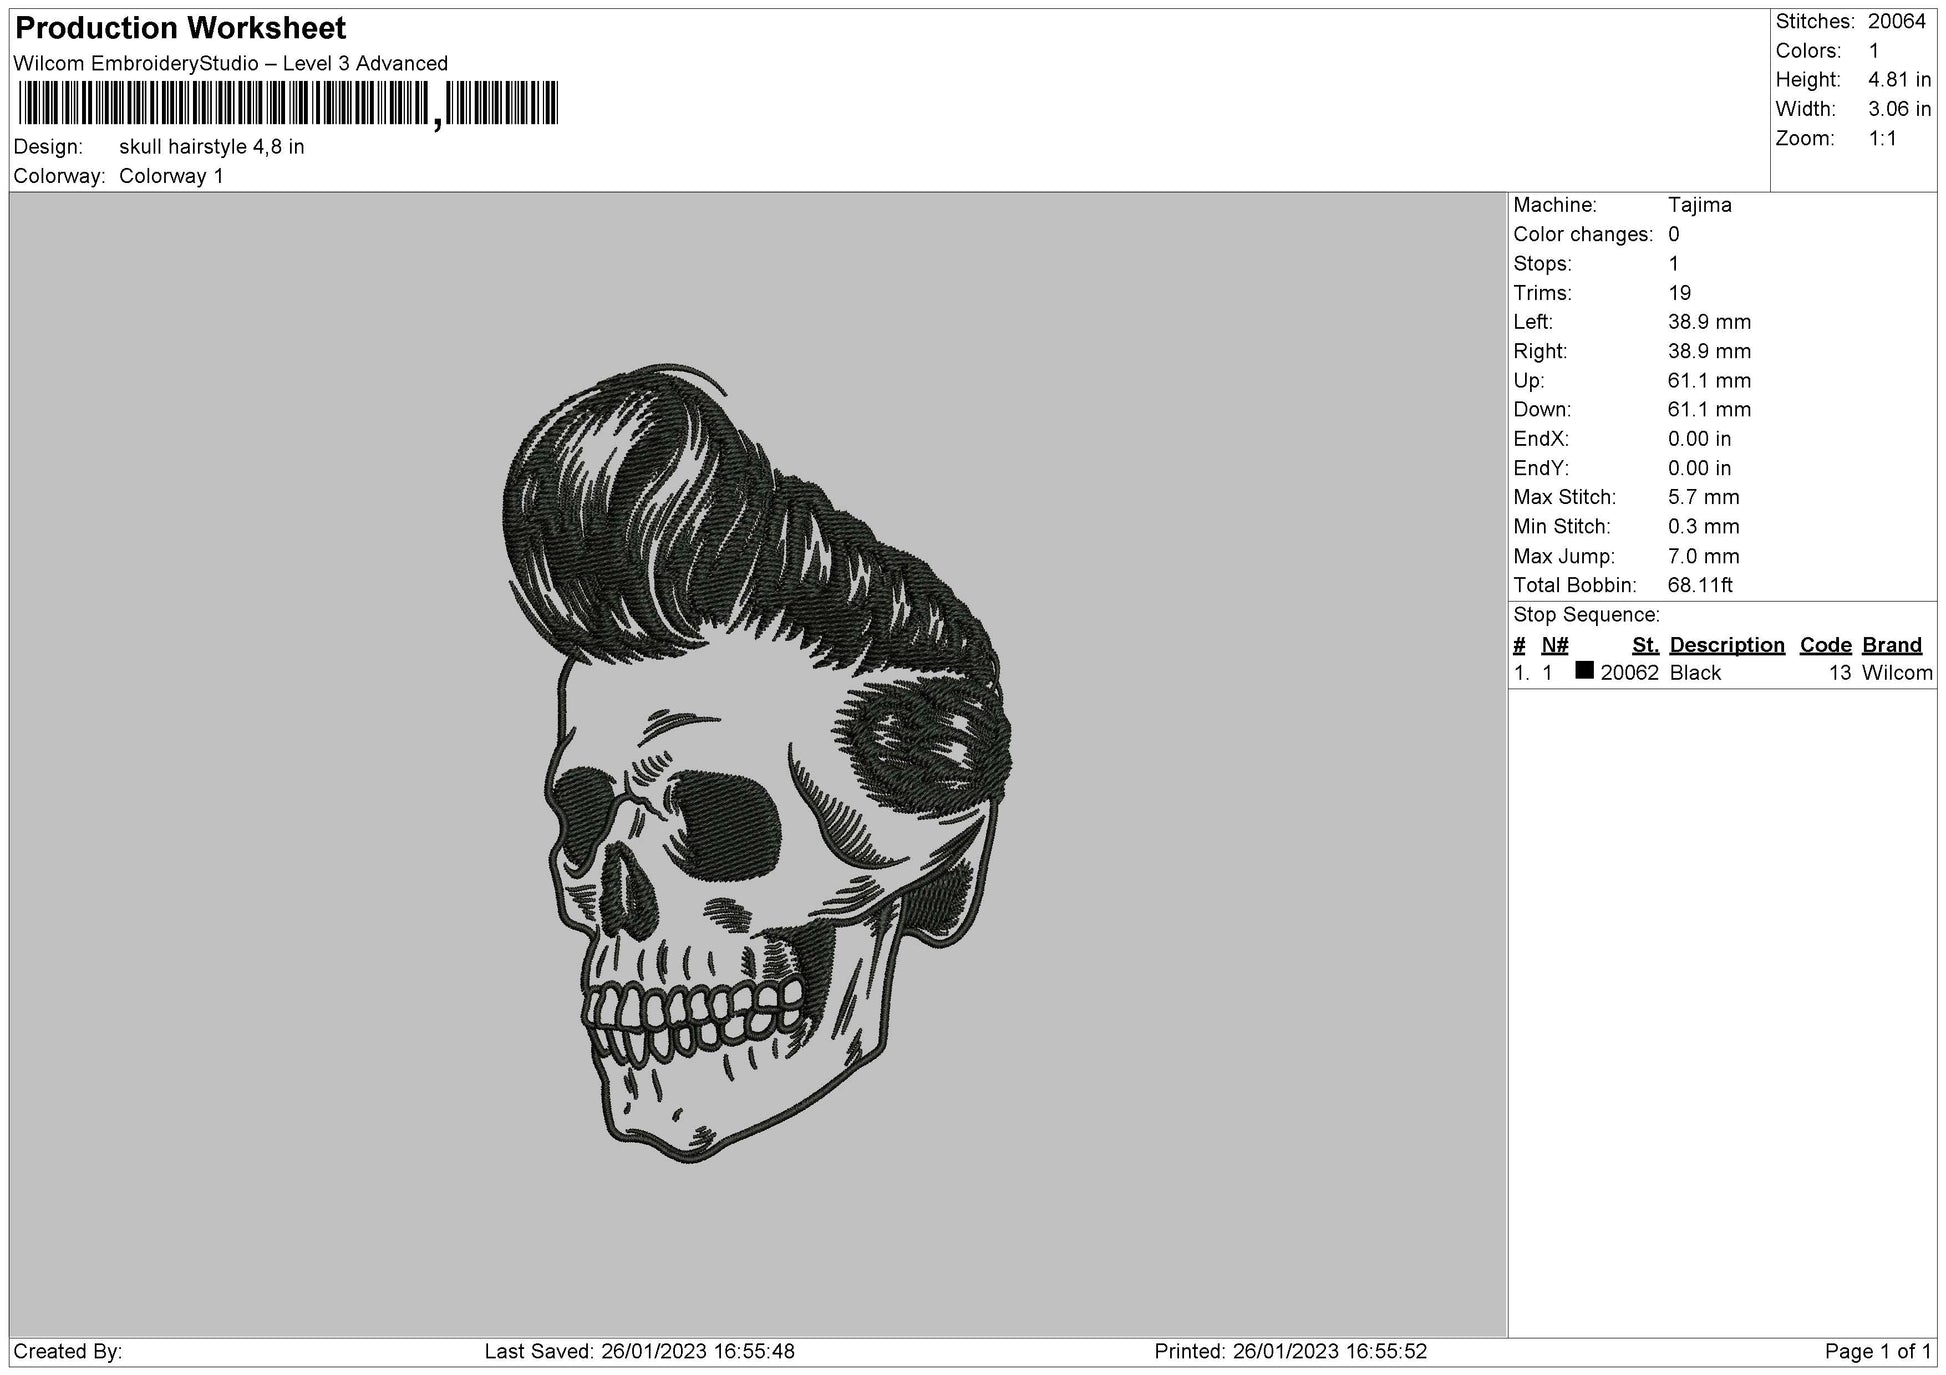Screen dimensions: 1946x1375
Task: Click the N# column header
Action: point(1554,645)
